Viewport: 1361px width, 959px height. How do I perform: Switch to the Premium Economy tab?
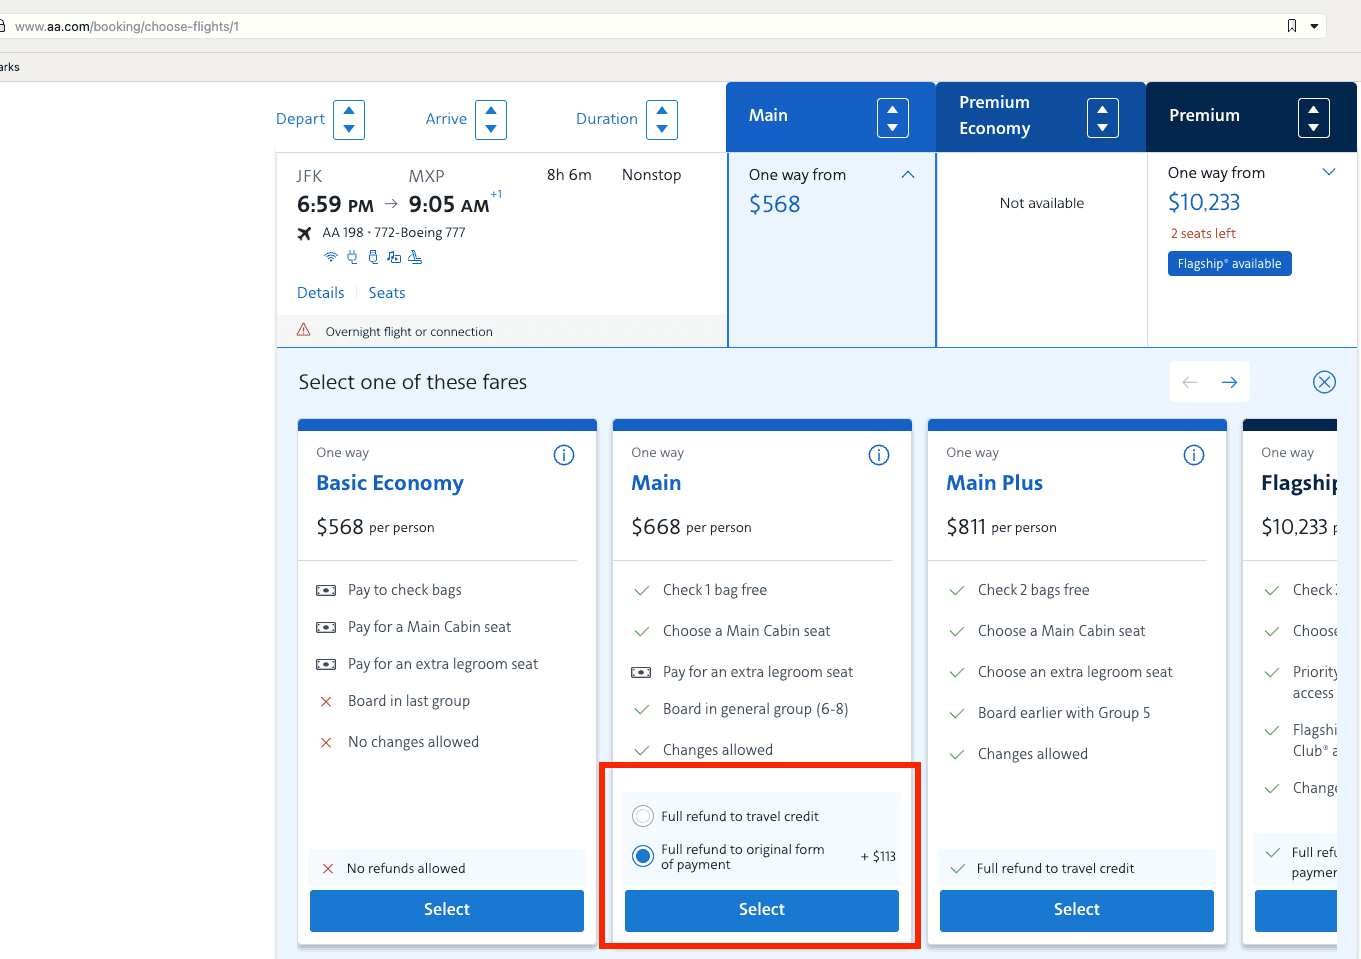pyautogui.click(x=994, y=116)
